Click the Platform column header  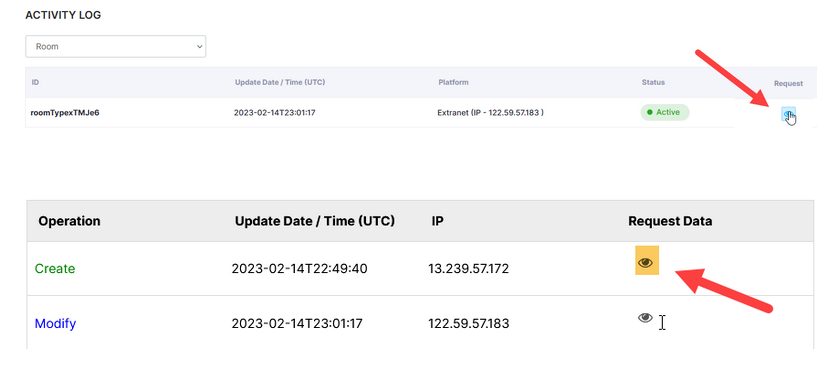click(453, 82)
